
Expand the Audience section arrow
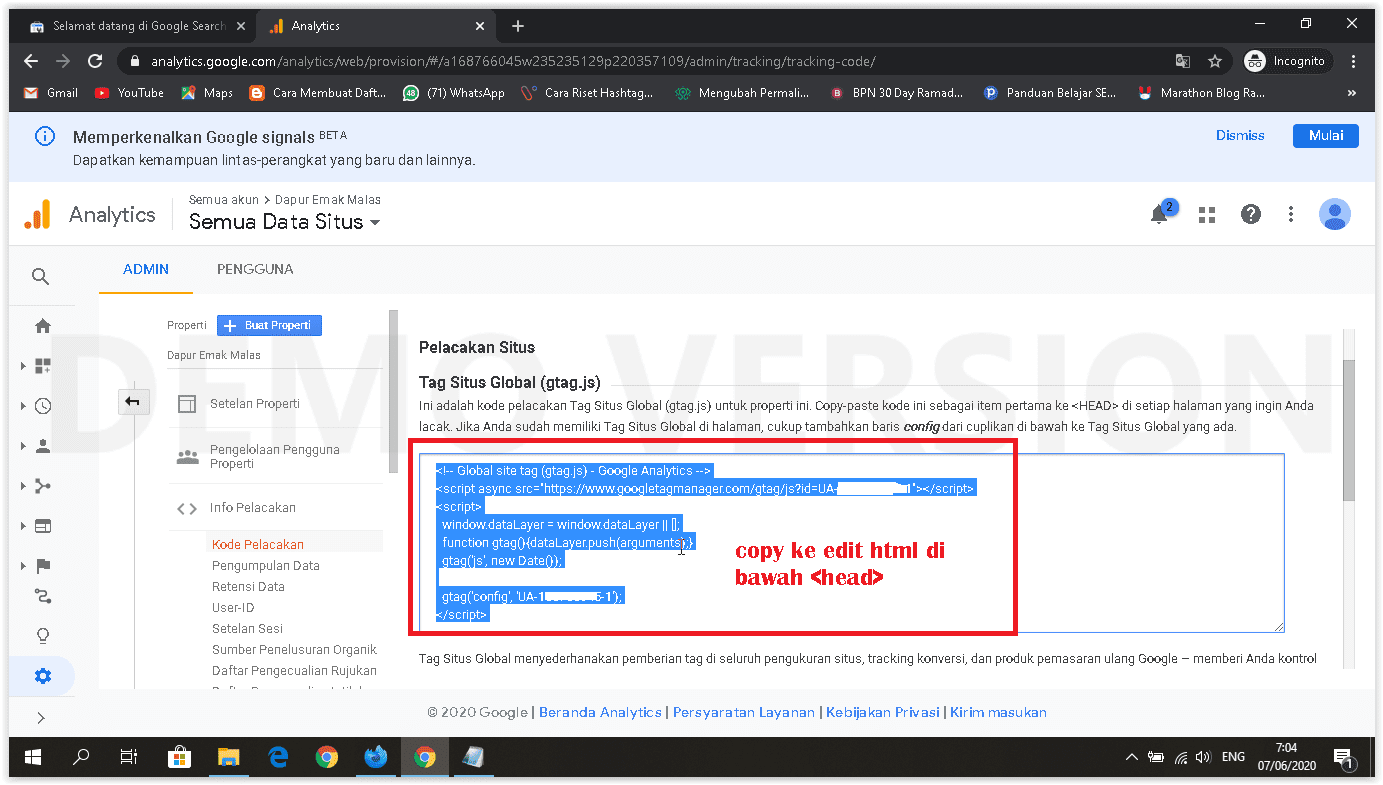[23, 446]
